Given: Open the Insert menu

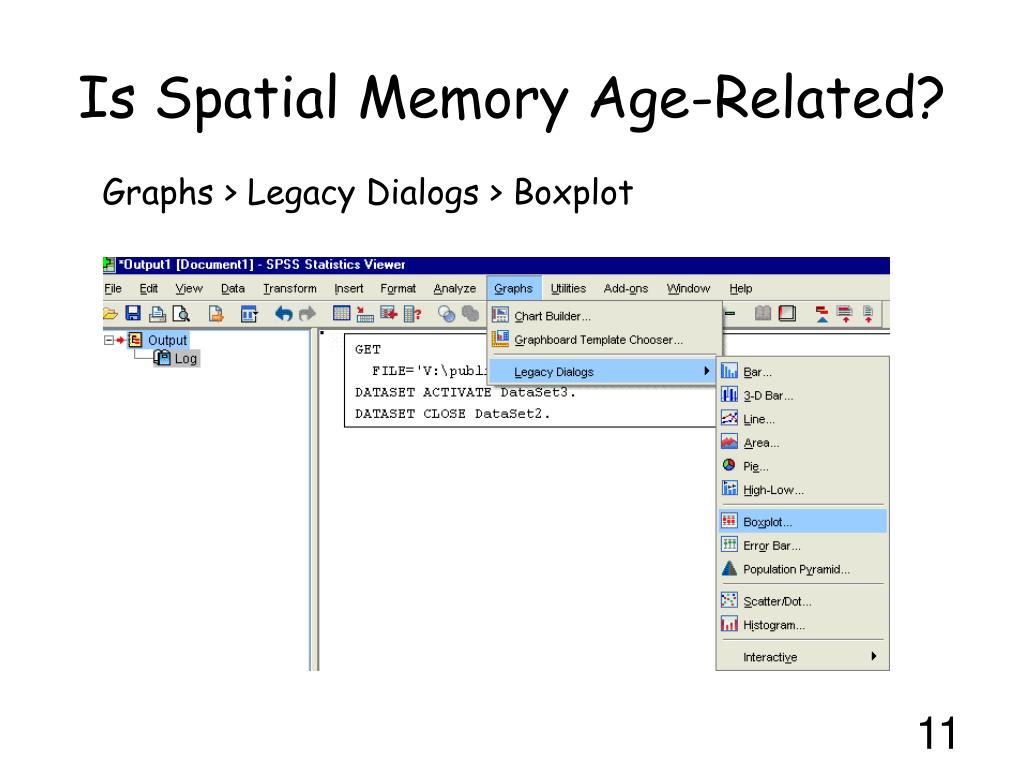Looking at the screenshot, I should [x=349, y=288].
